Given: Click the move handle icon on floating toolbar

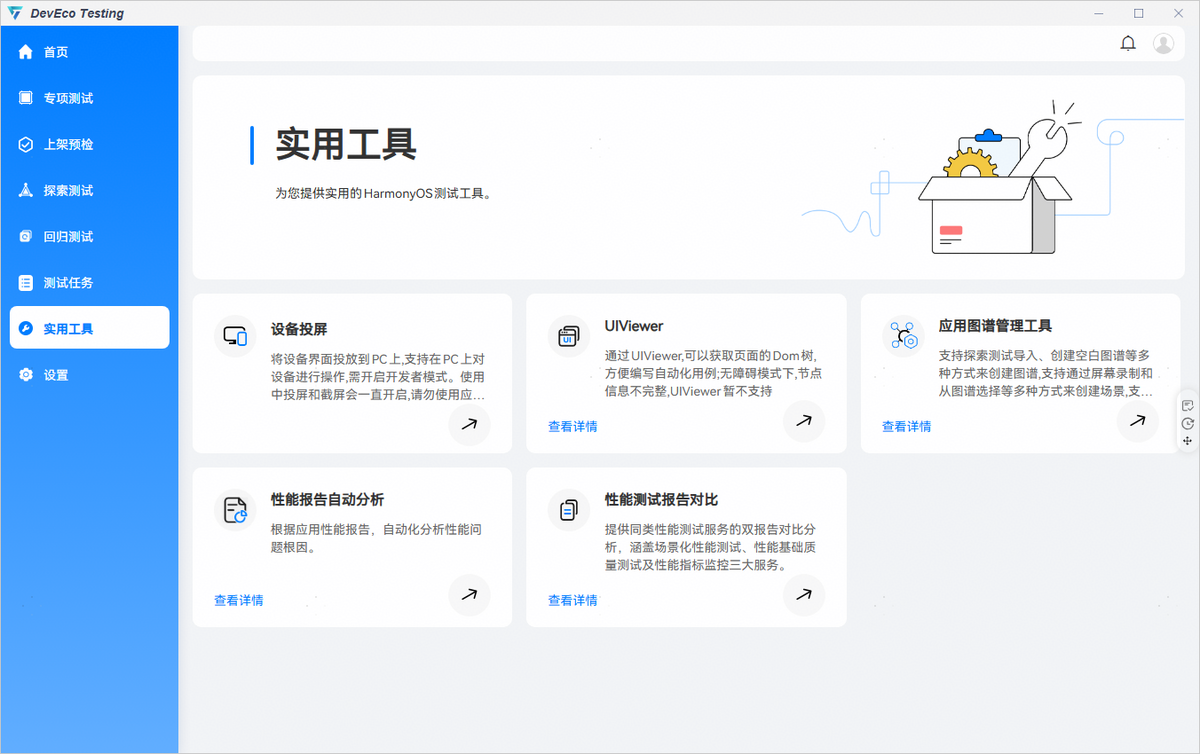Looking at the screenshot, I should pos(1187,441).
